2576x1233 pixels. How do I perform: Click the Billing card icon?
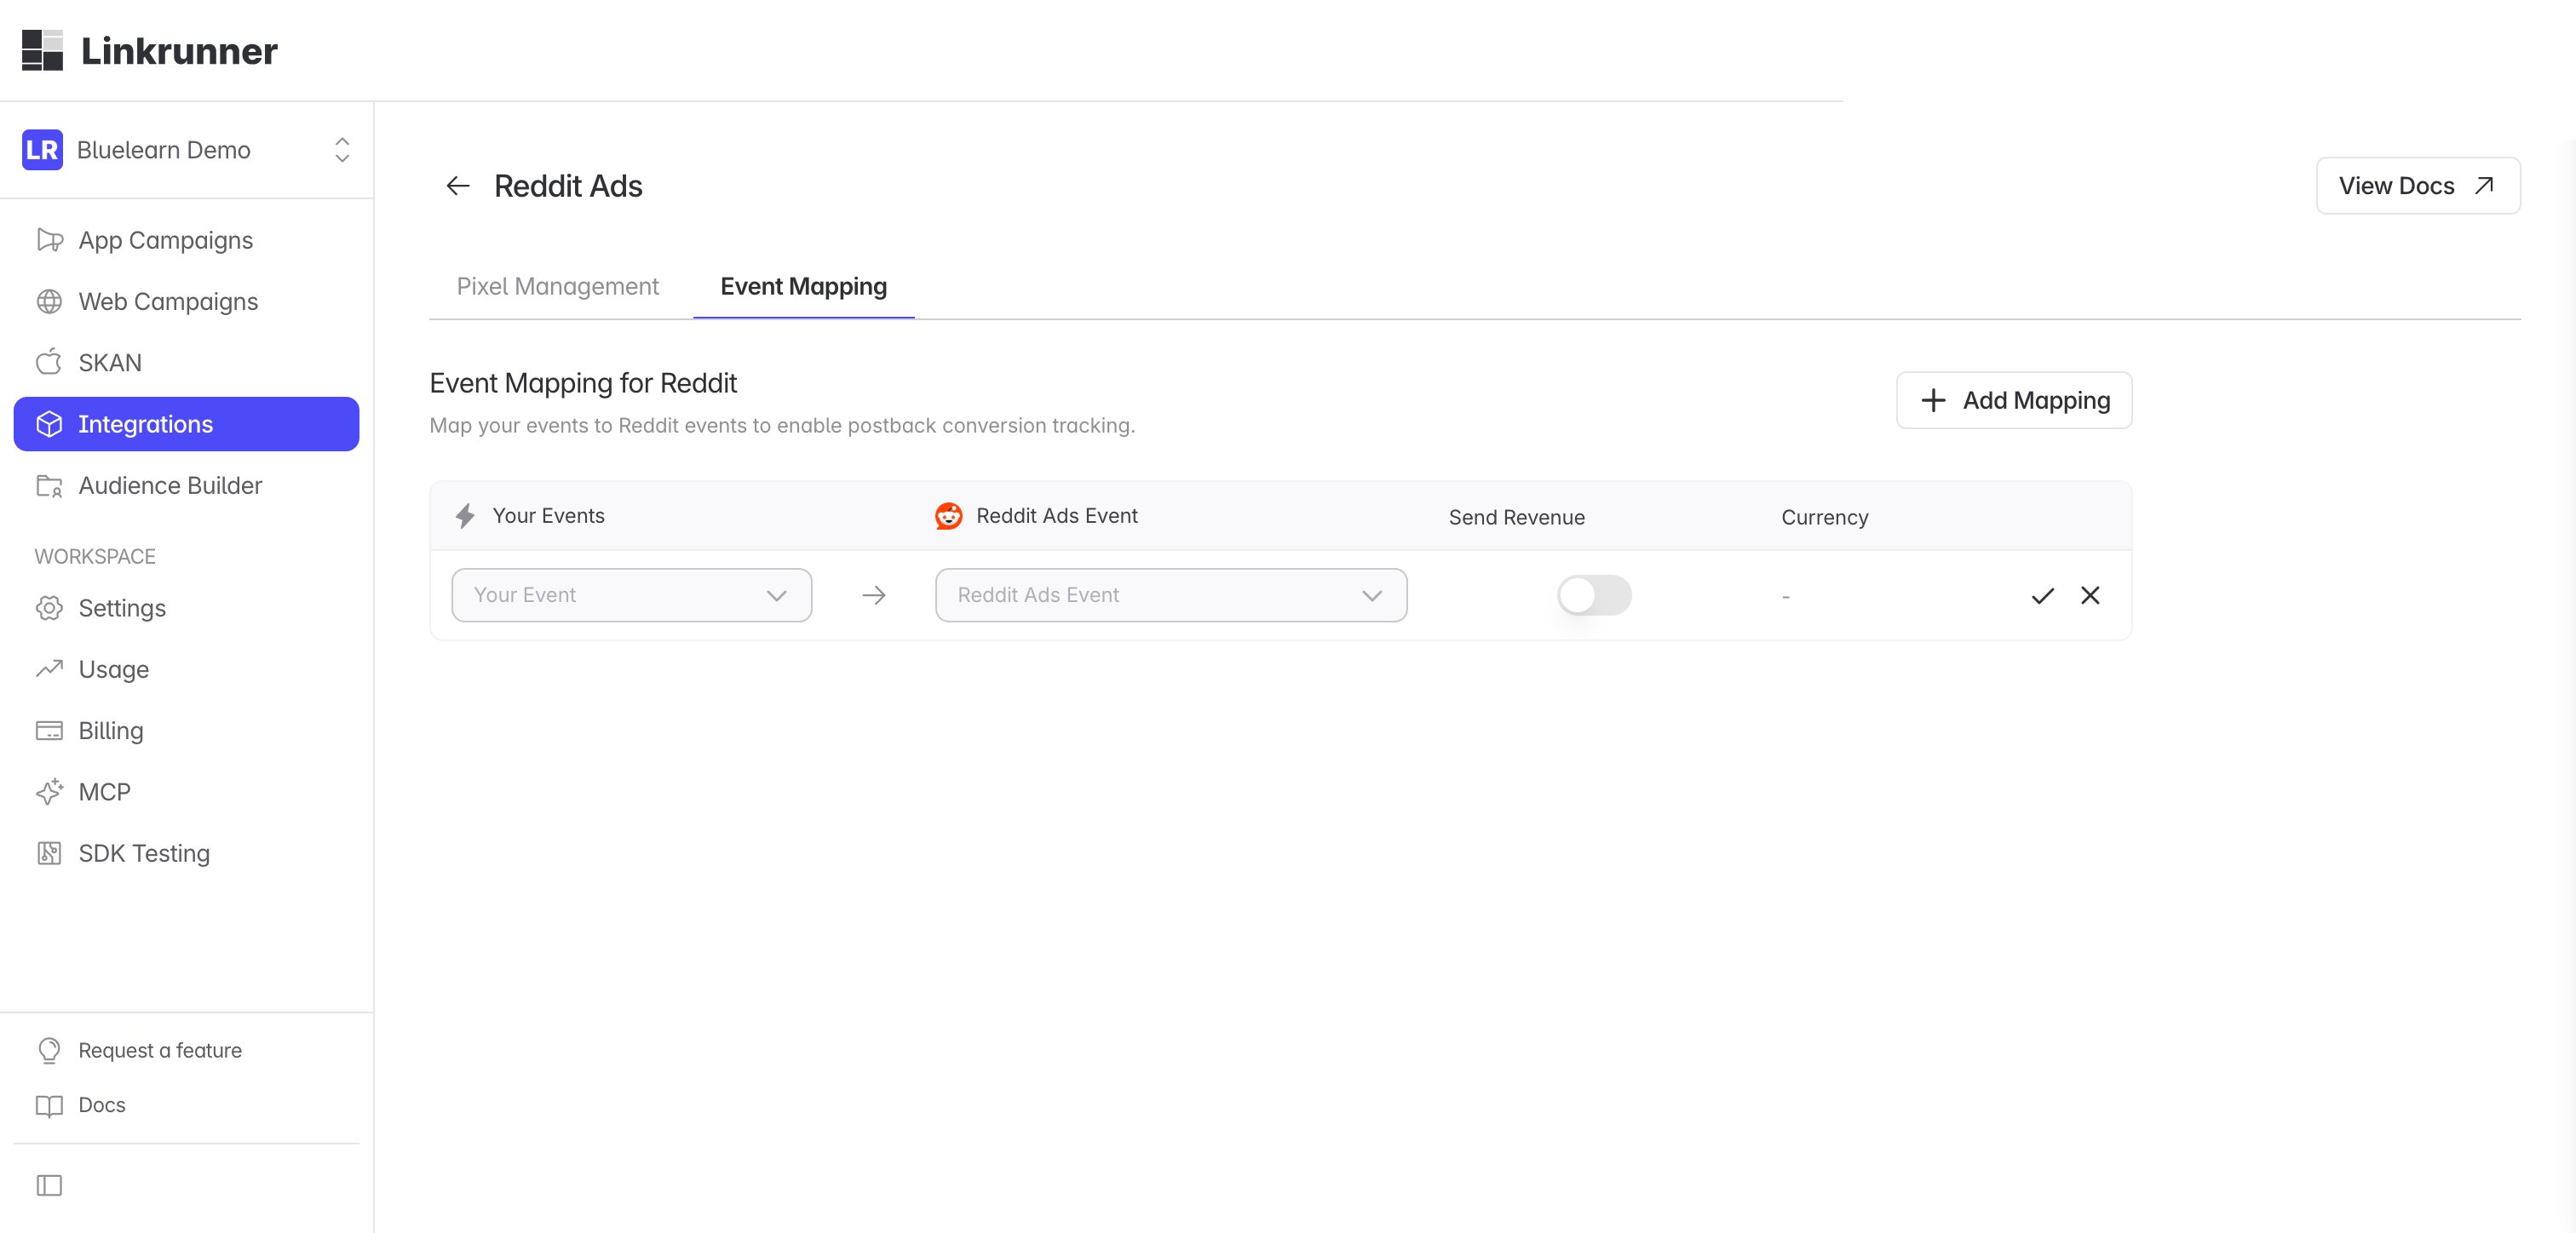[x=49, y=731]
